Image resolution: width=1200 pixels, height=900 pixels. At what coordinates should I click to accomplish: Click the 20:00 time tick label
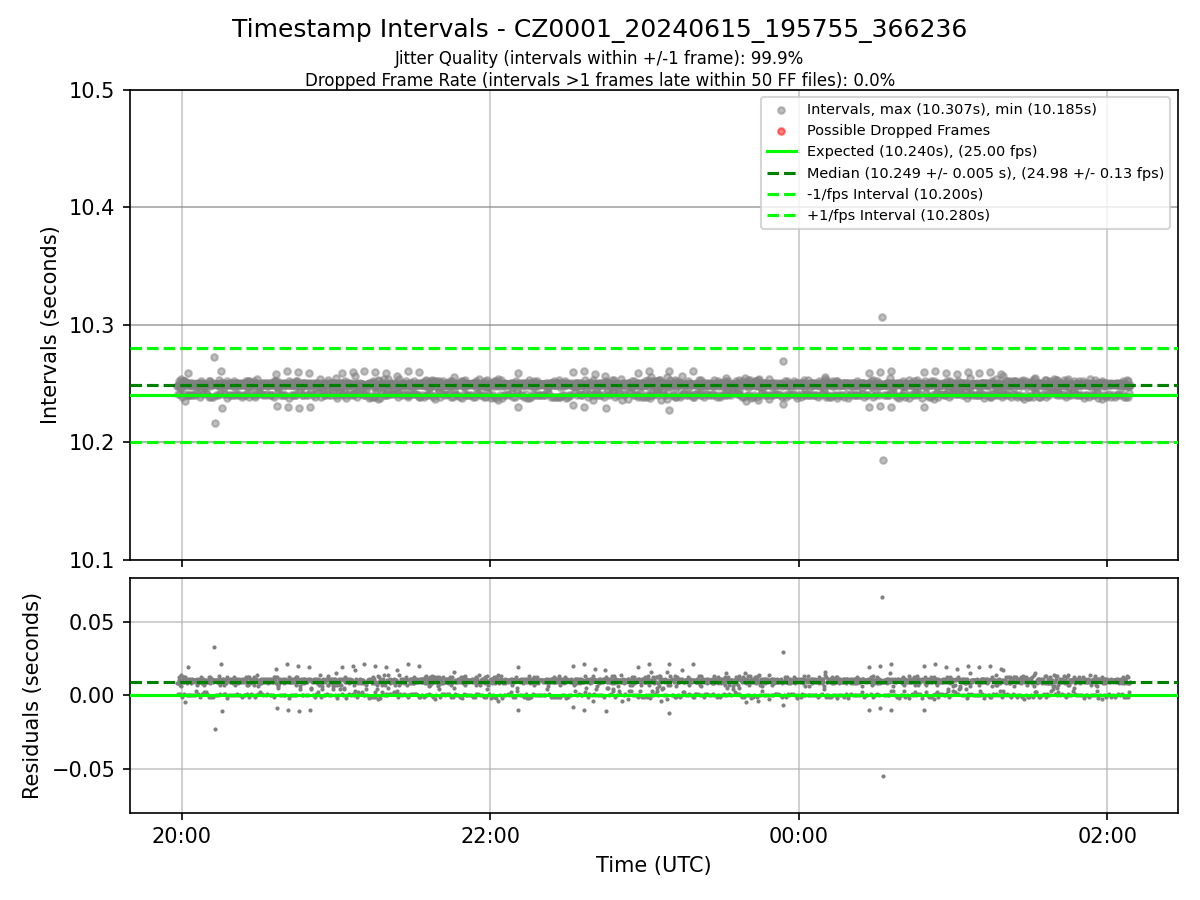pos(181,834)
